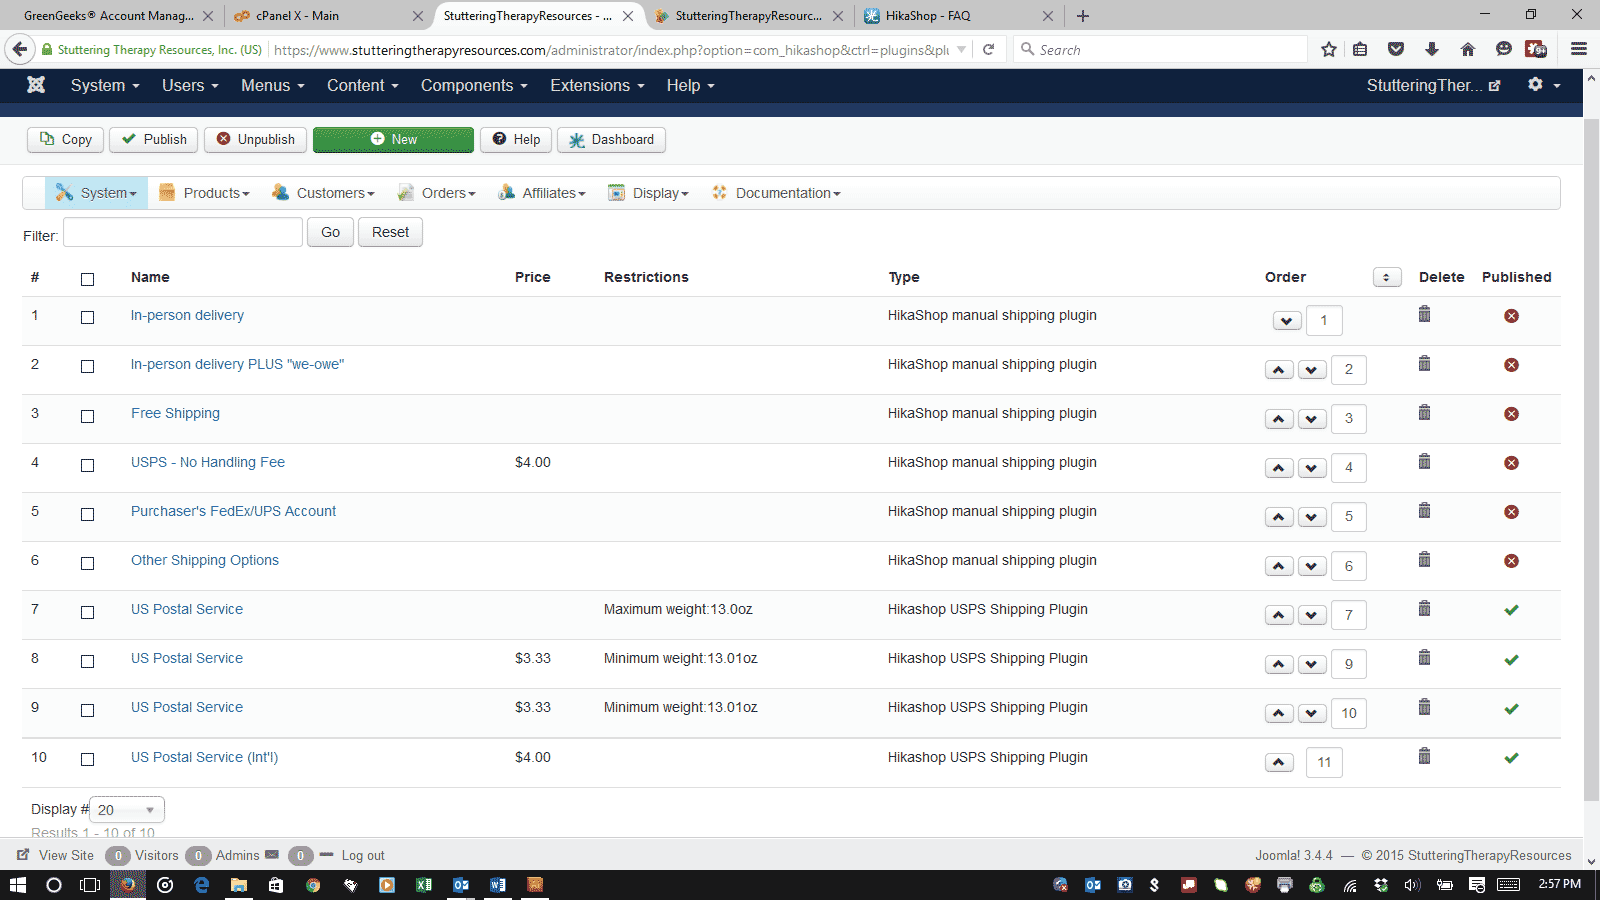
Task: Expand the HikaShop Products dropdown
Action: click(204, 193)
